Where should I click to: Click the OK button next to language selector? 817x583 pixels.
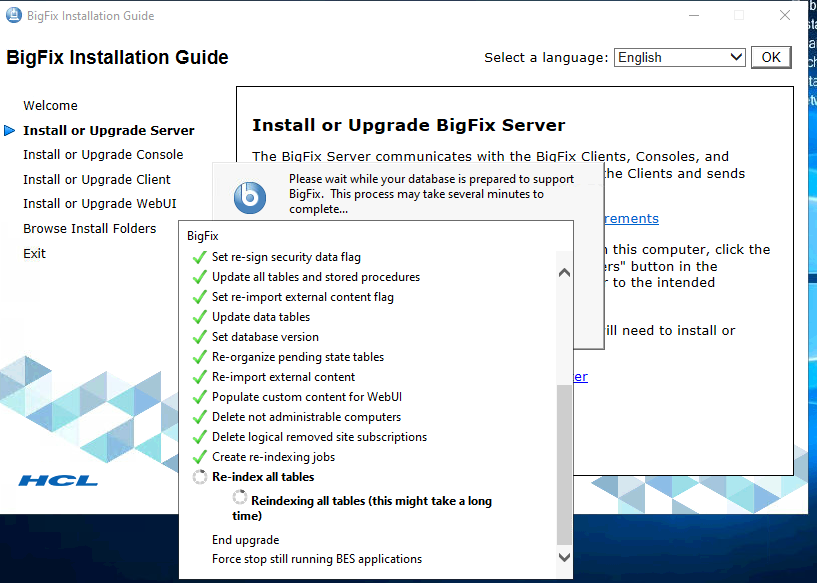pos(771,57)
